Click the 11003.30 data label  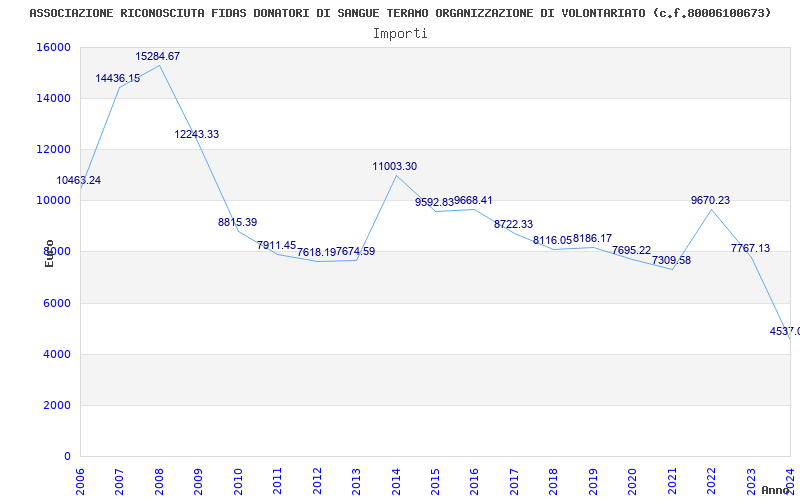(x=395, y=166)
